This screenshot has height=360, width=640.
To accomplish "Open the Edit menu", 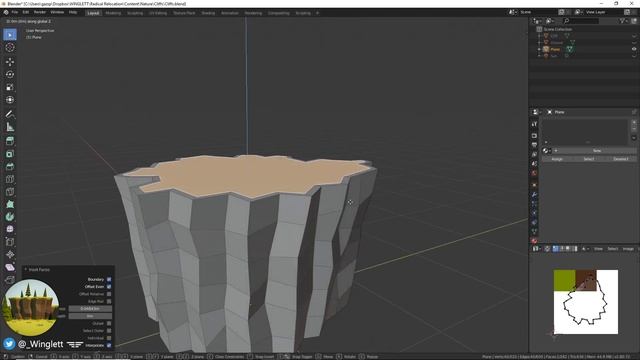I will pos(26,13).
